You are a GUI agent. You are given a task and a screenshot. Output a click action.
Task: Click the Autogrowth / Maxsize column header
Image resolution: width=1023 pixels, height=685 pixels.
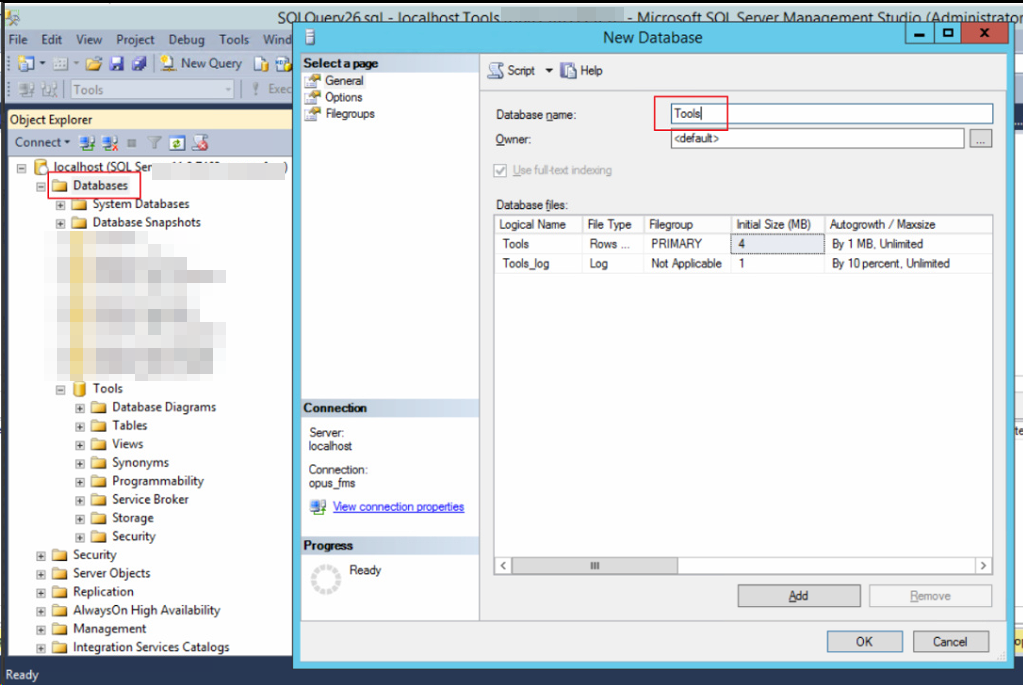click(908, 224)
